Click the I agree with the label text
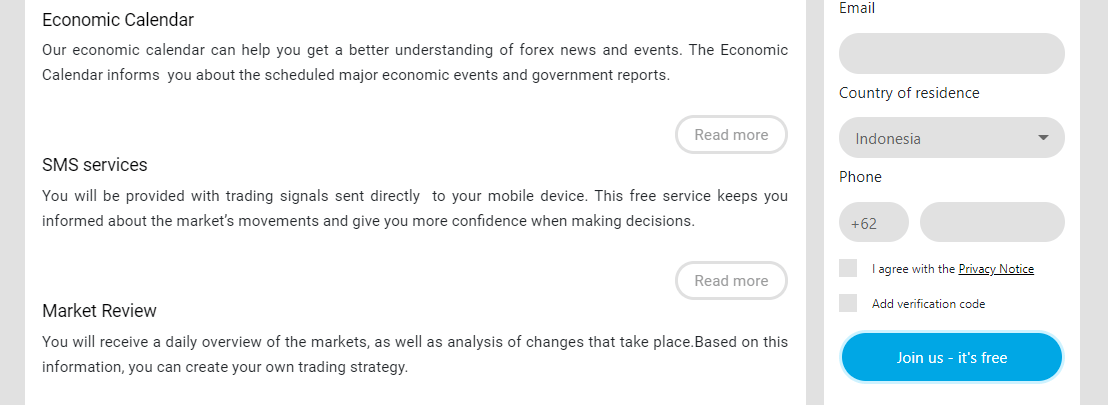The width and height of the screenshot is (1108, 405). point(913,269)
